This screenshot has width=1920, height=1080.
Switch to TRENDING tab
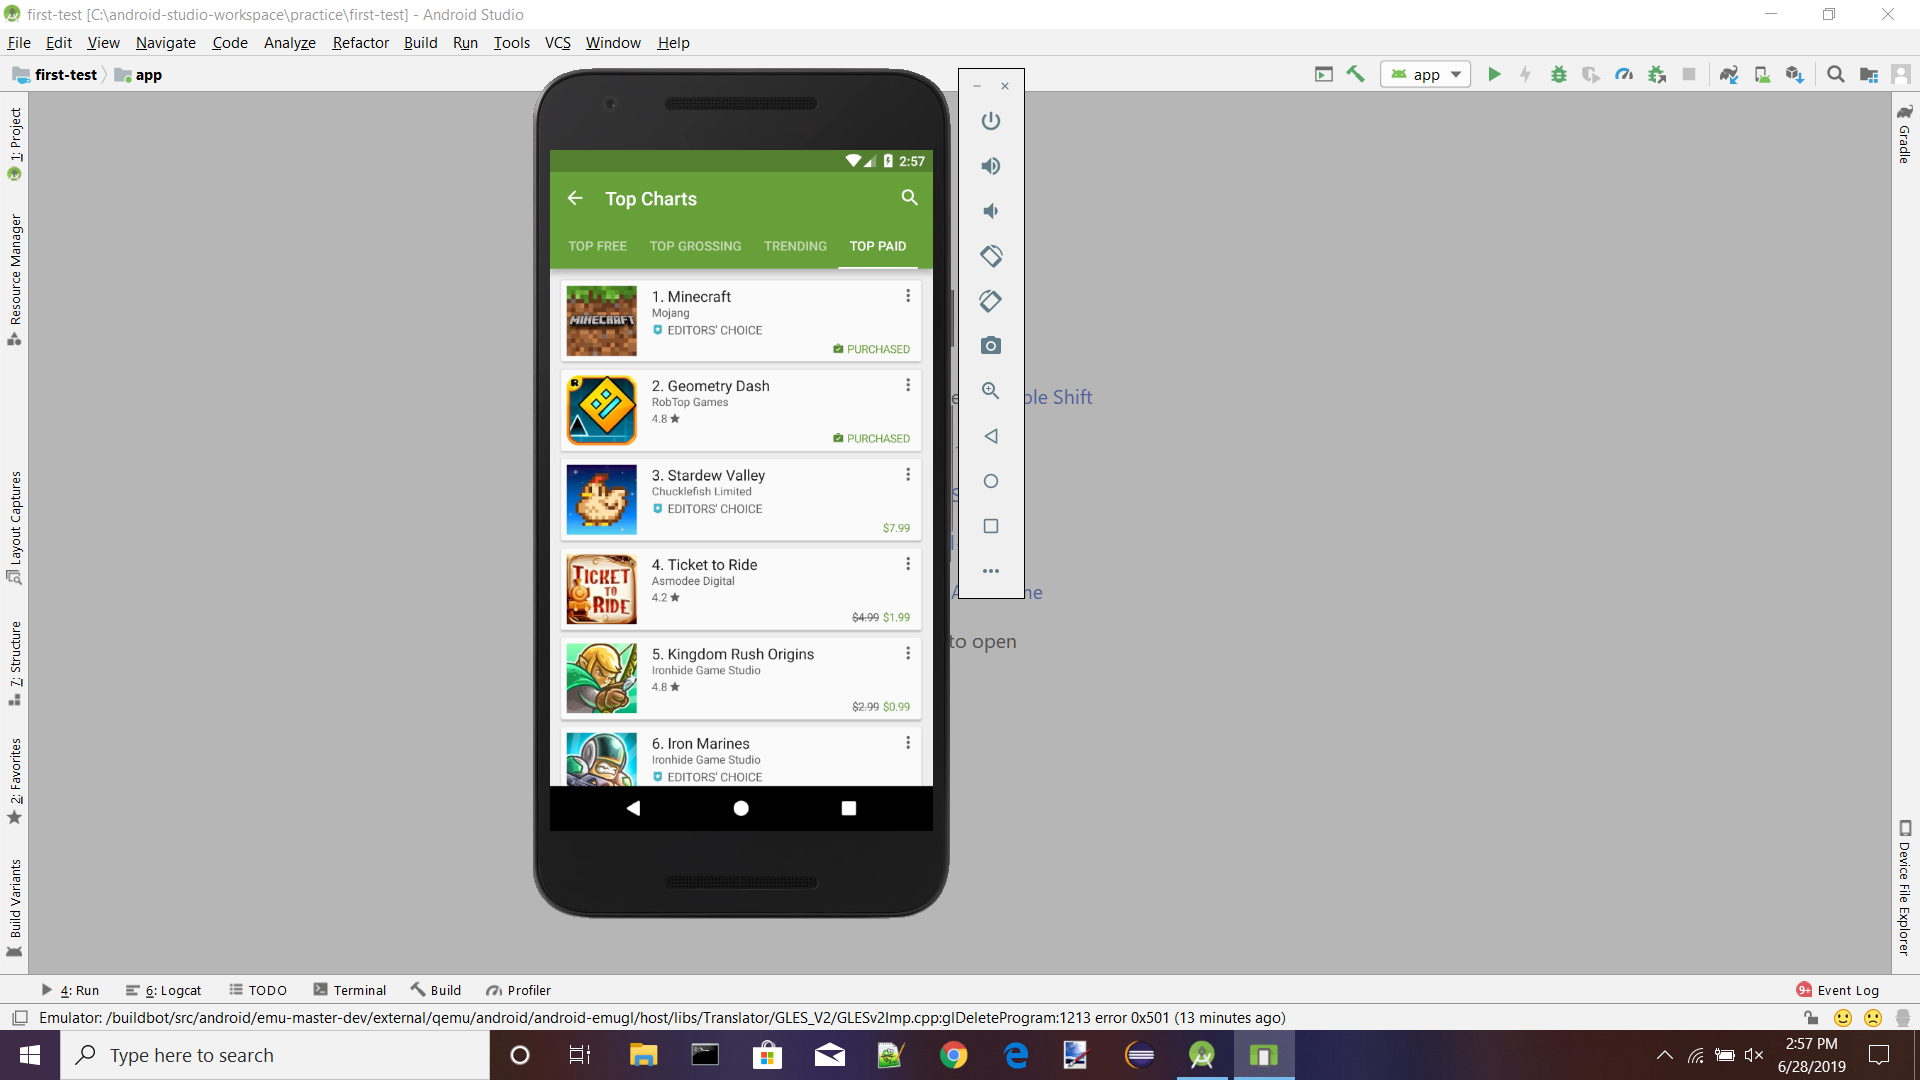point(796,246)
